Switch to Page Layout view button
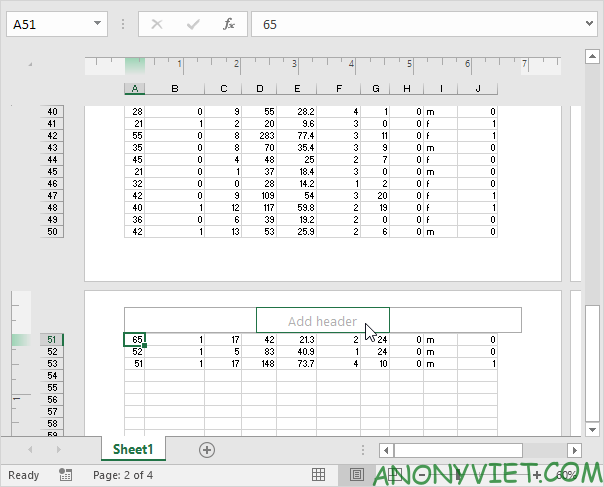Viewport: 604px width, 487px height. 357,474
